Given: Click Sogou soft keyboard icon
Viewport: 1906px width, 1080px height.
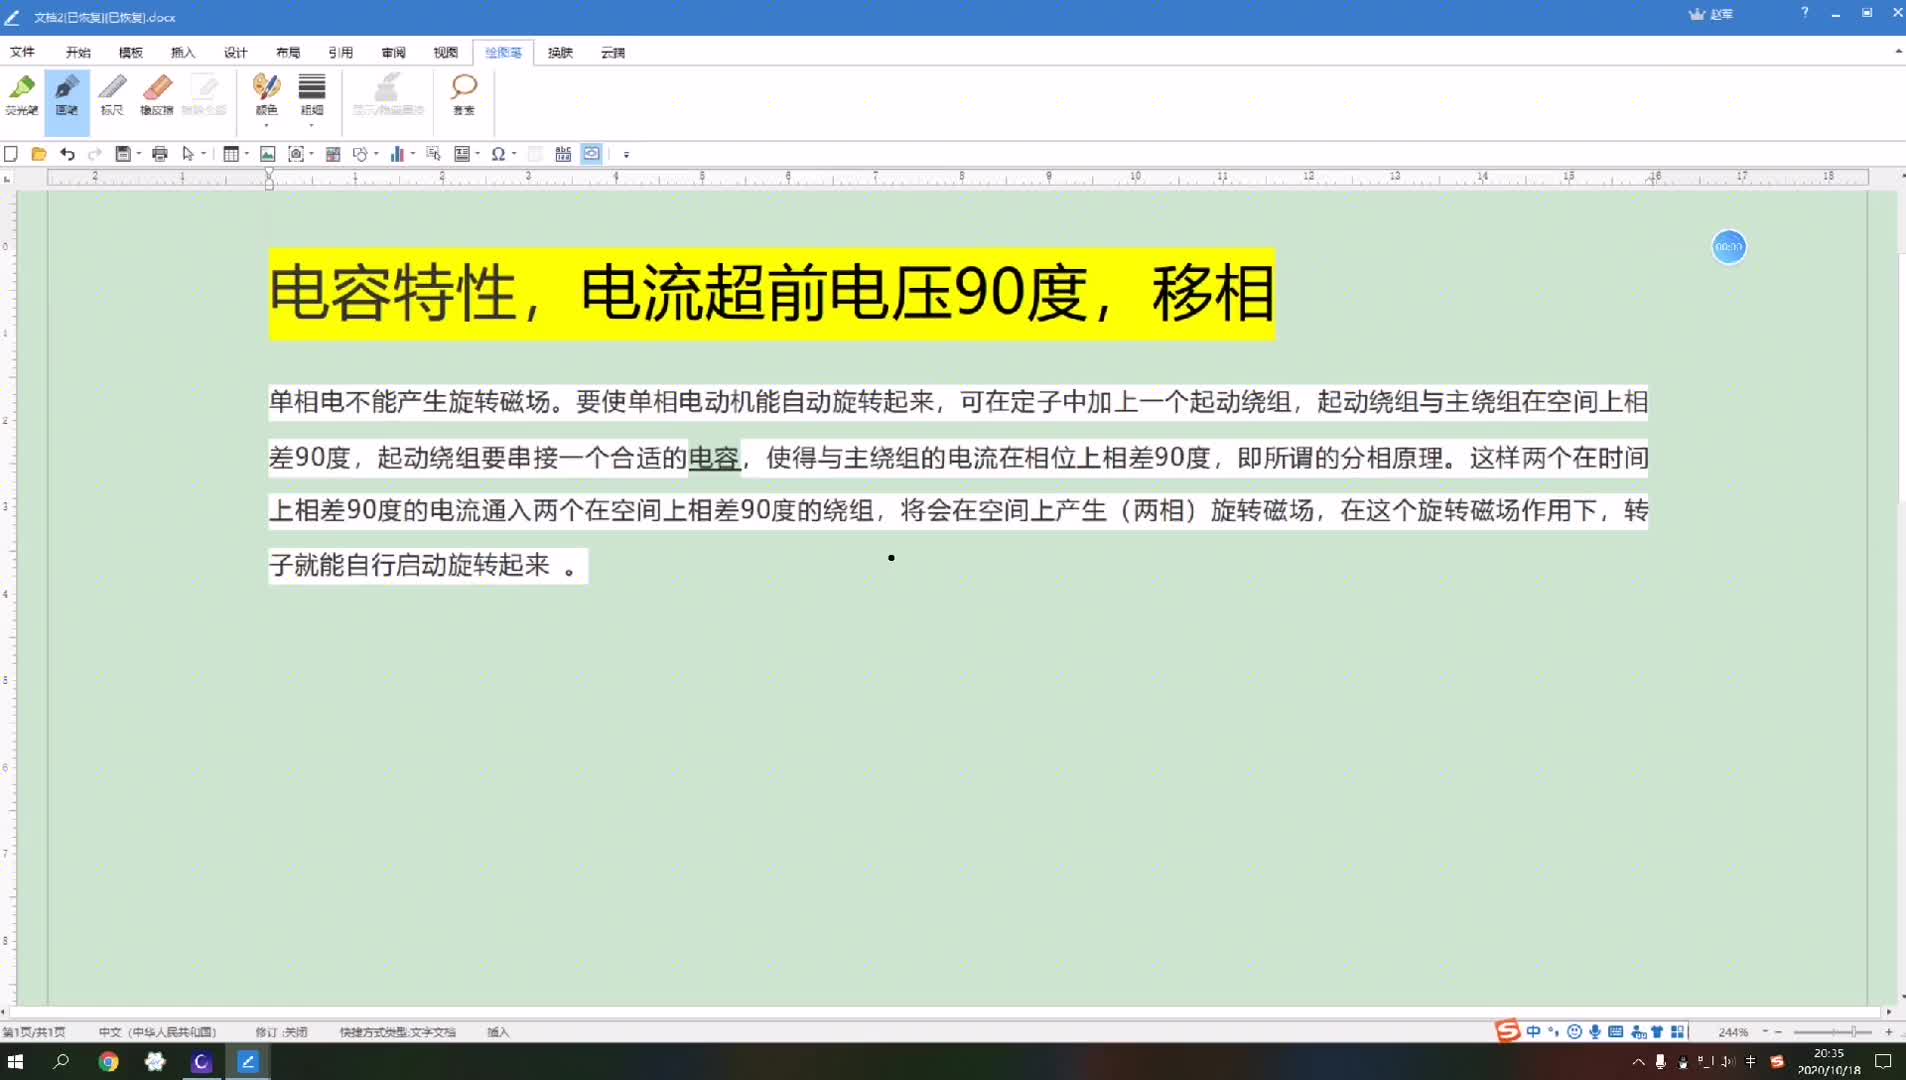Looking at the screenshot, I should [1615, 1031].
